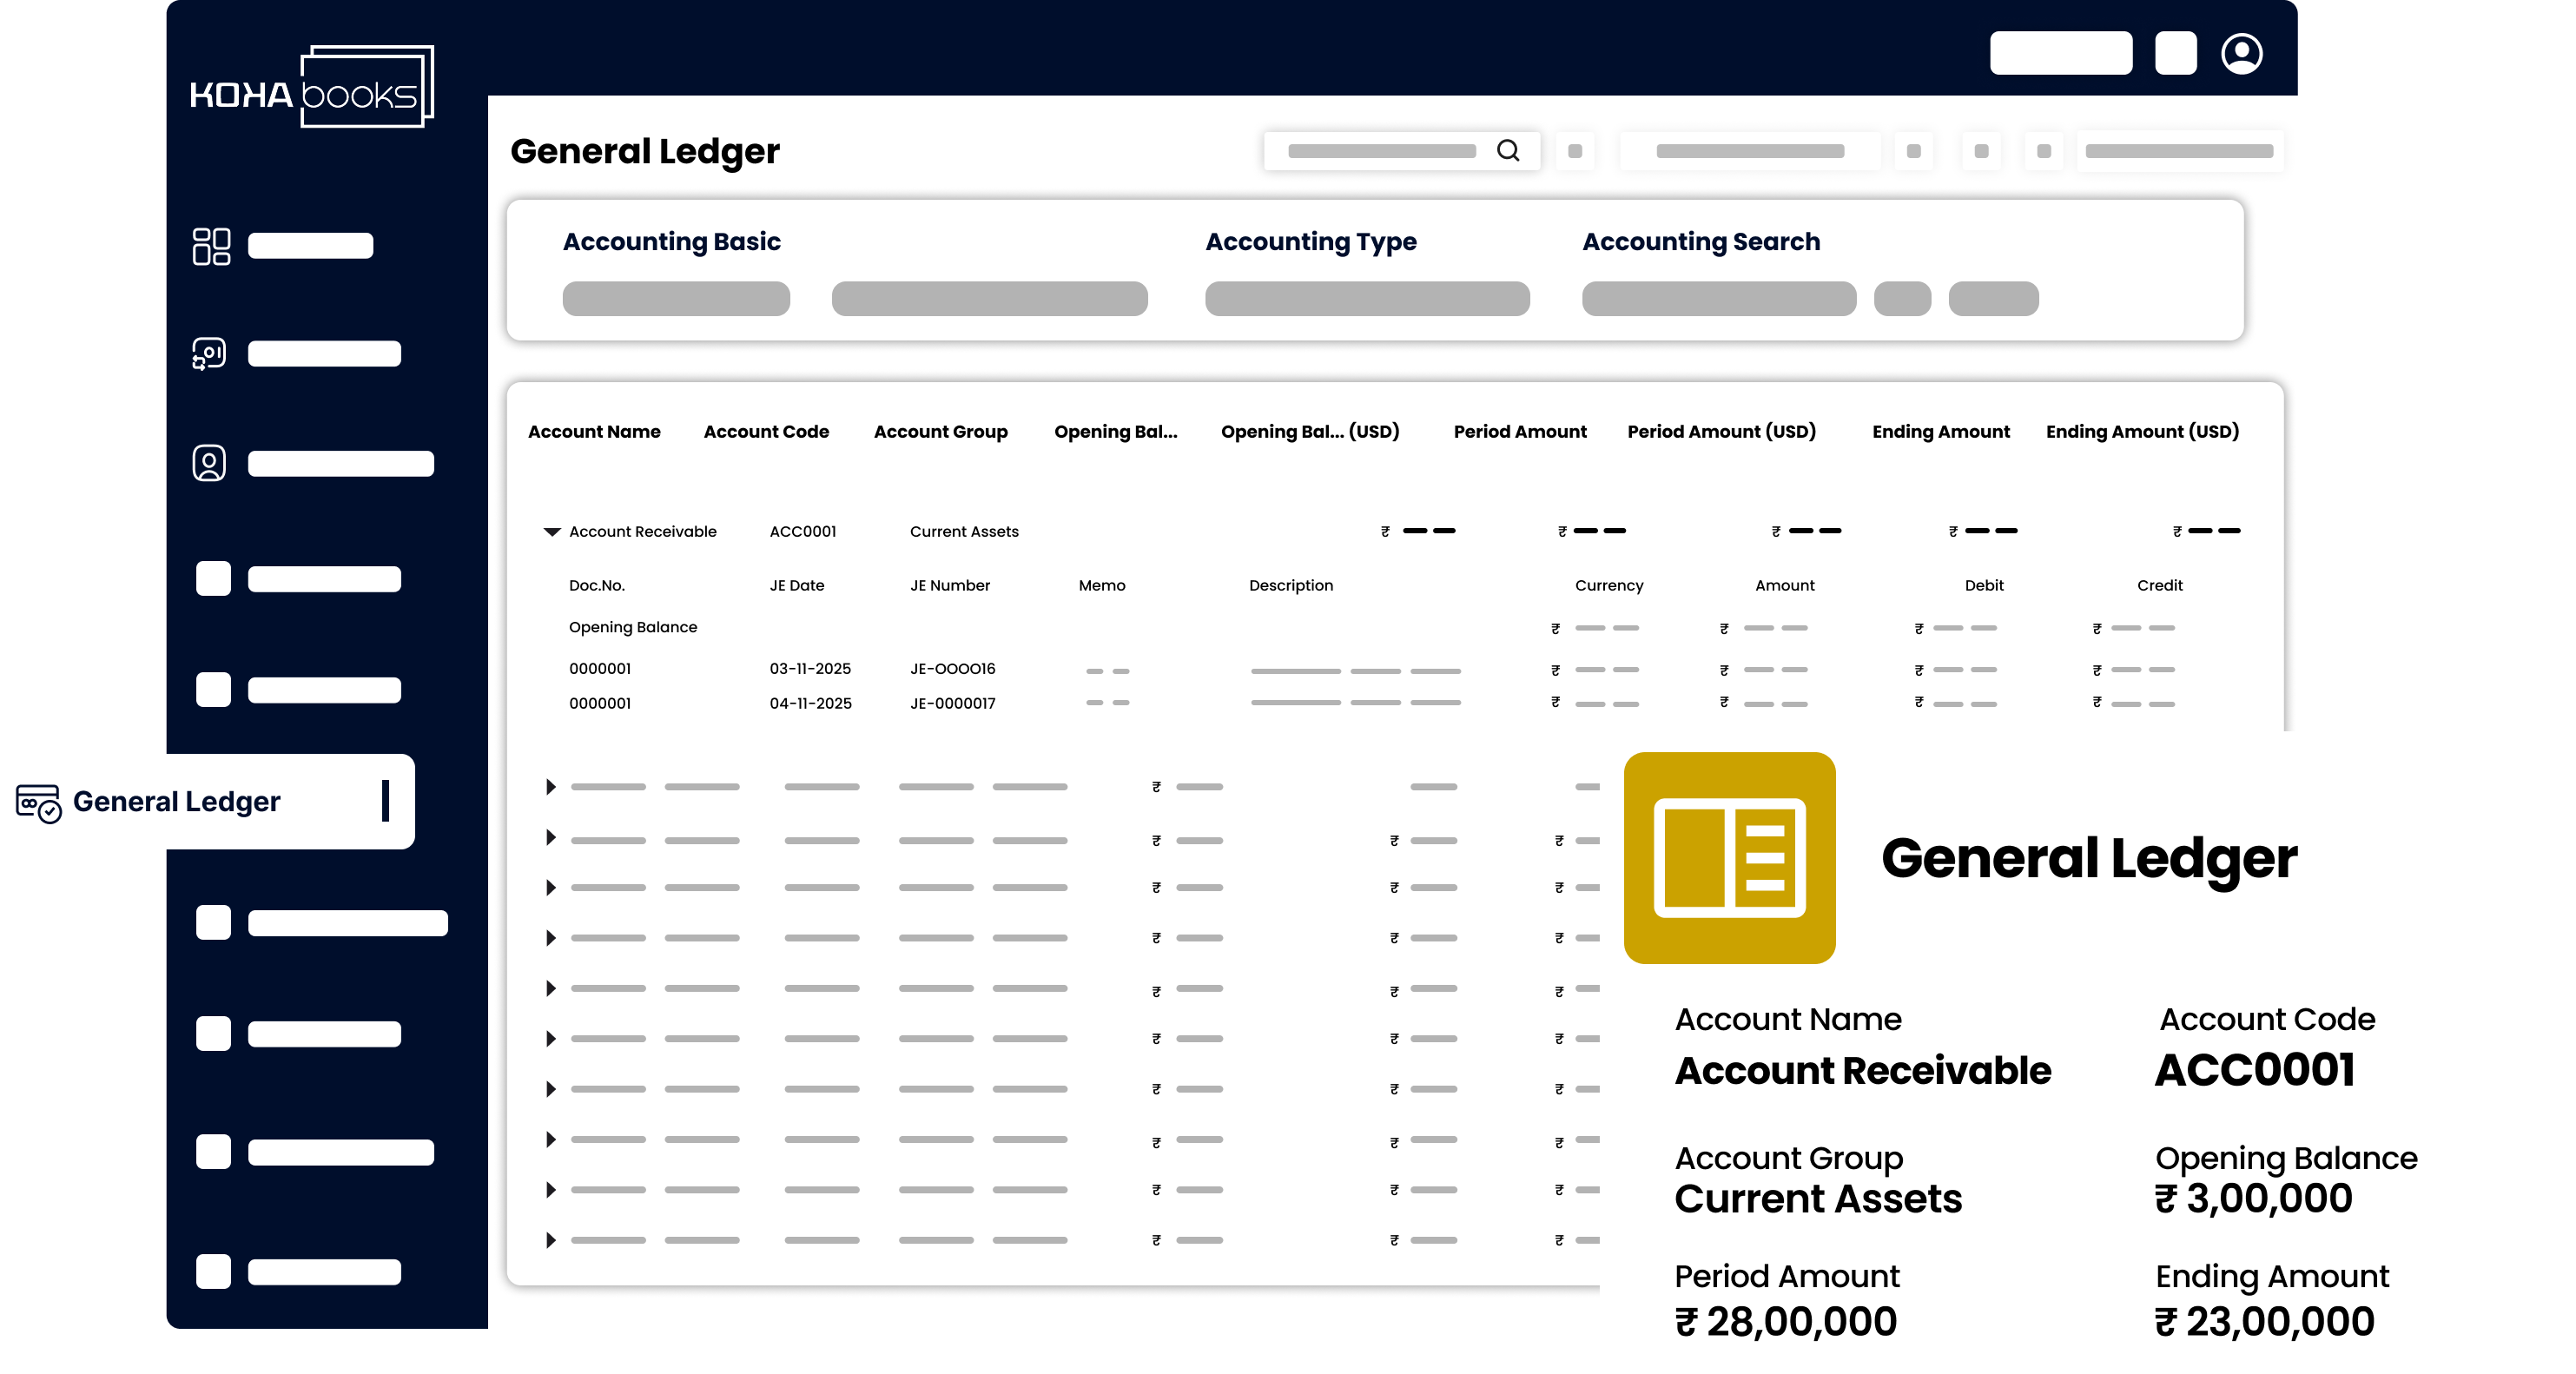Click the yellow General Ledger book icon
Image resolution: width=2576 pixels, height=1374 pixels.
(1729, 858)
